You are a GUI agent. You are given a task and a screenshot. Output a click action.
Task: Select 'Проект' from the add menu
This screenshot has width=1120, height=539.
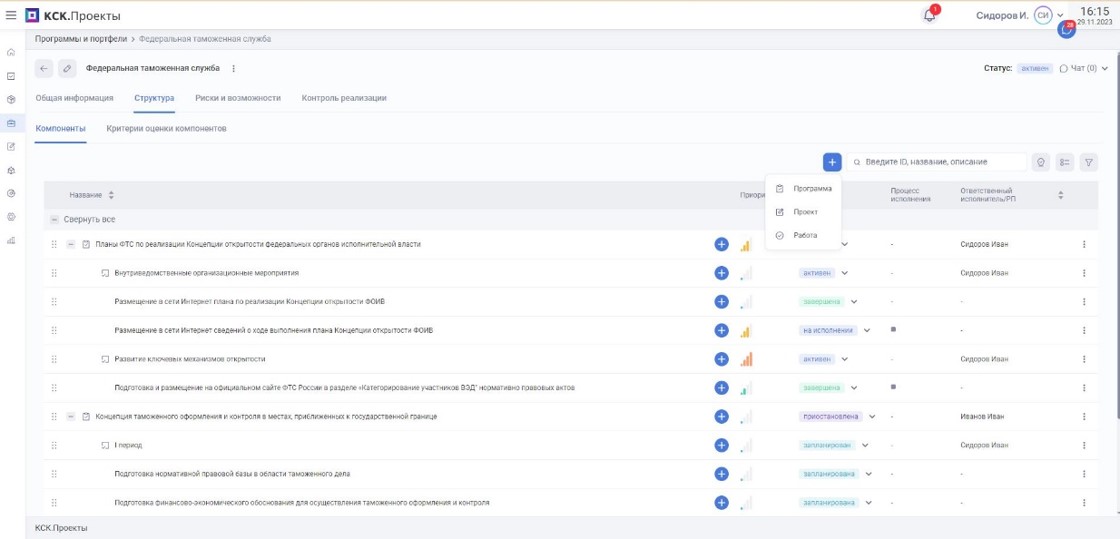click(805, 212)
